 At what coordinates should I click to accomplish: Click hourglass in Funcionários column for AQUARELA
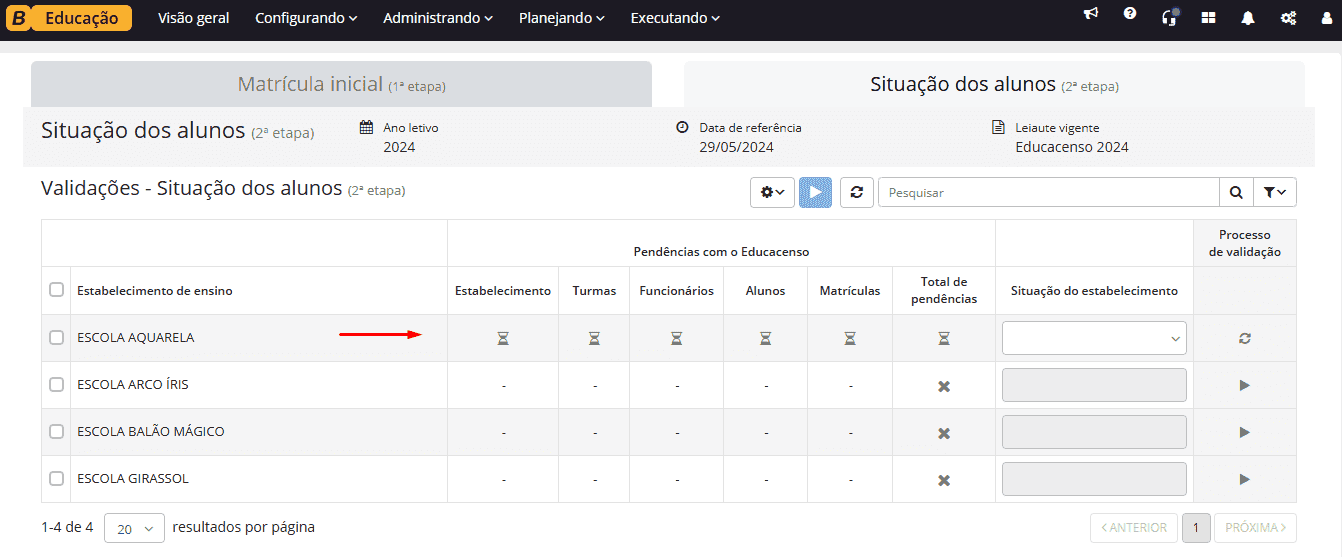(x=676, y=339)
